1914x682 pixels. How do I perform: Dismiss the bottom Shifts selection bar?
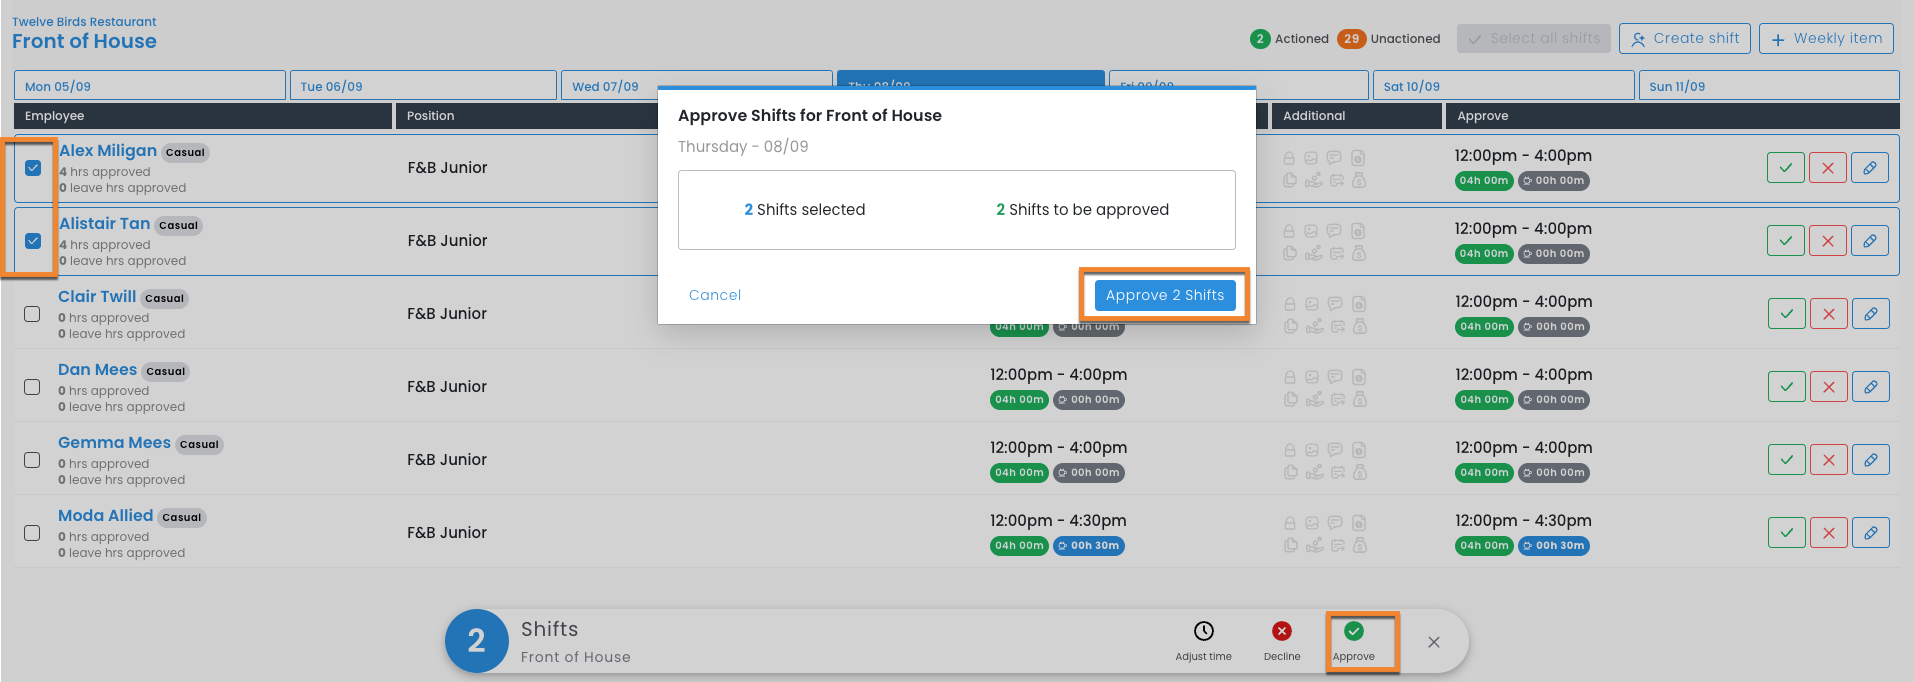[x=1433, y=642]
